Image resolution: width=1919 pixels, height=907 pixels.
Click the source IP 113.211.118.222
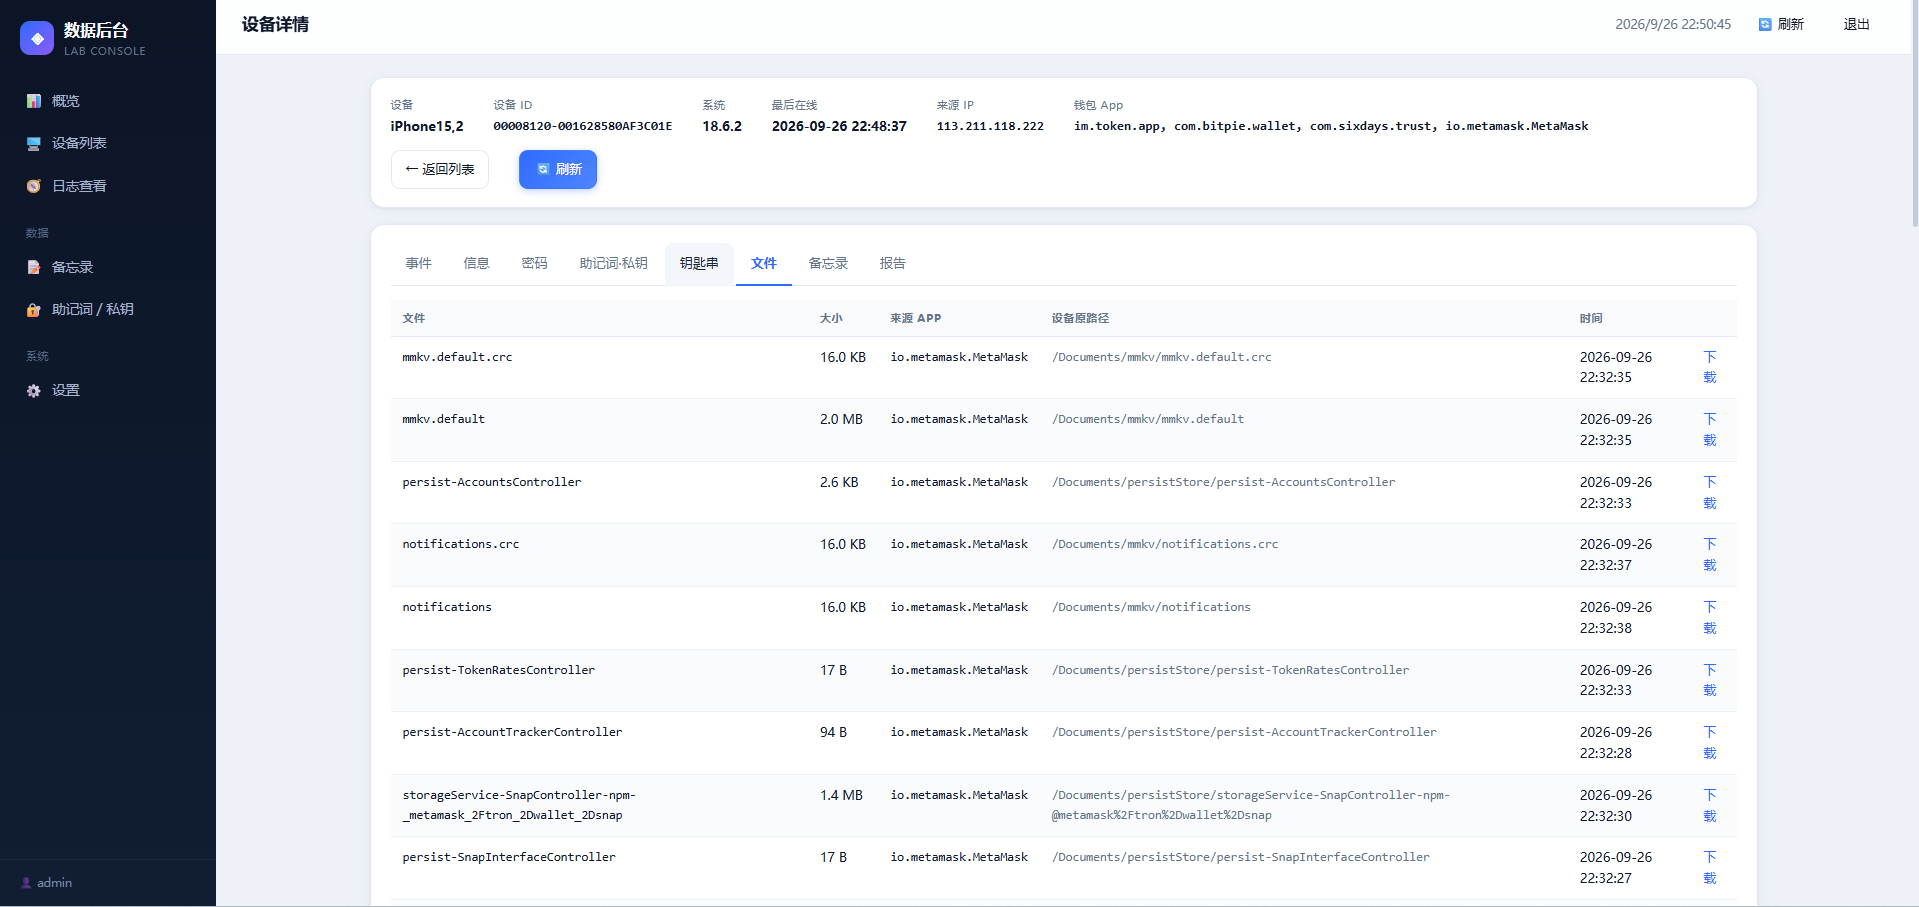990,126
